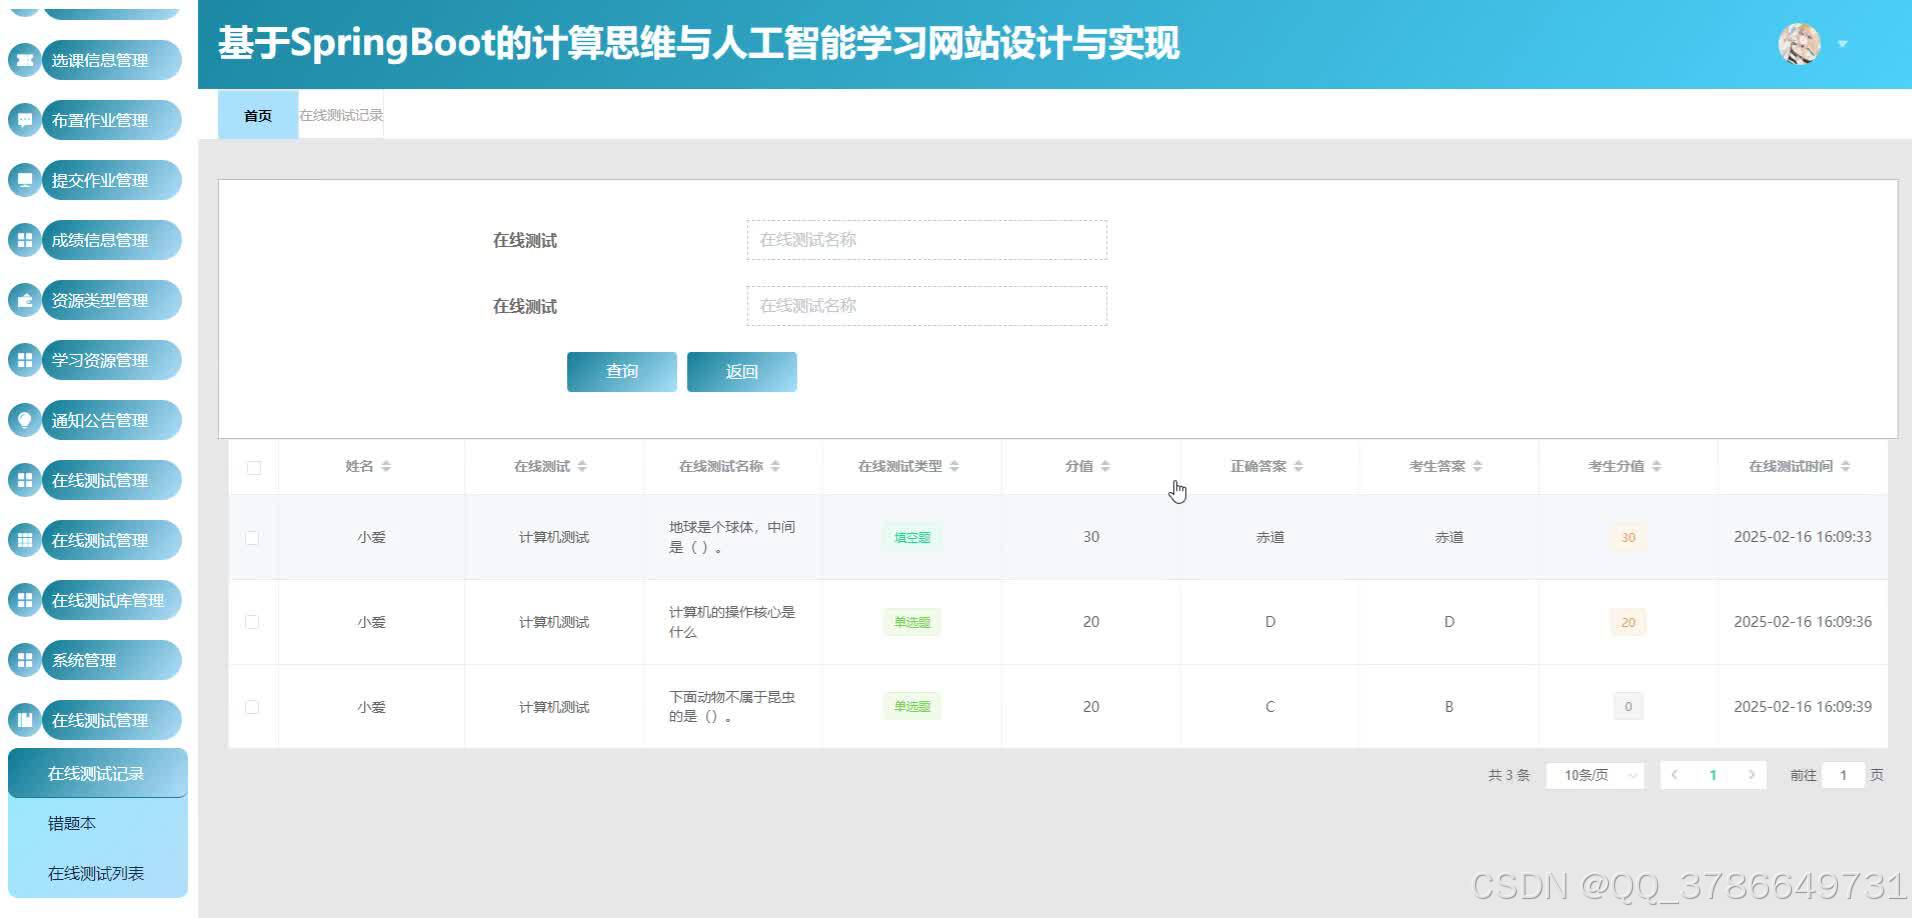The image size is (1912, 918).
Task: Click 单选题 tag in the 昆虫 question row
Action: 912,706
